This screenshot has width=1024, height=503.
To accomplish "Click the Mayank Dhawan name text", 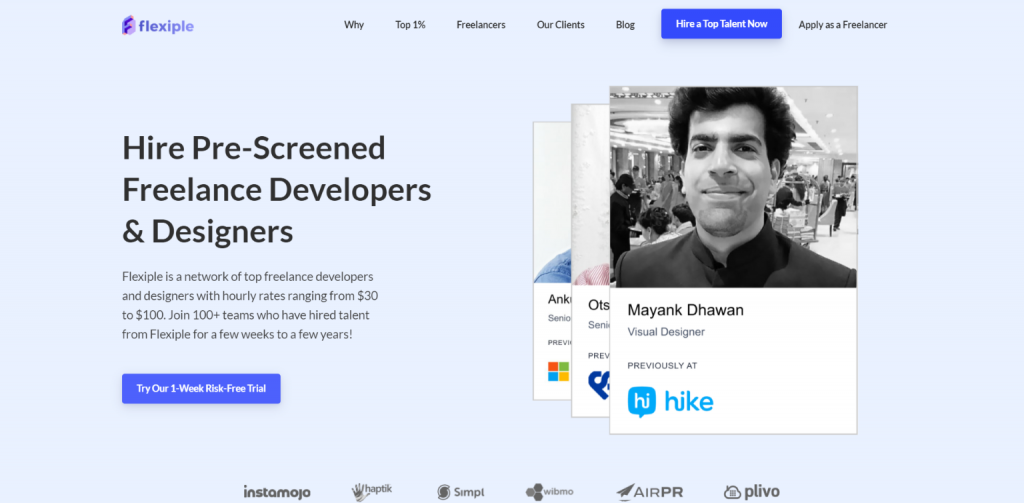I will point(685,310).
